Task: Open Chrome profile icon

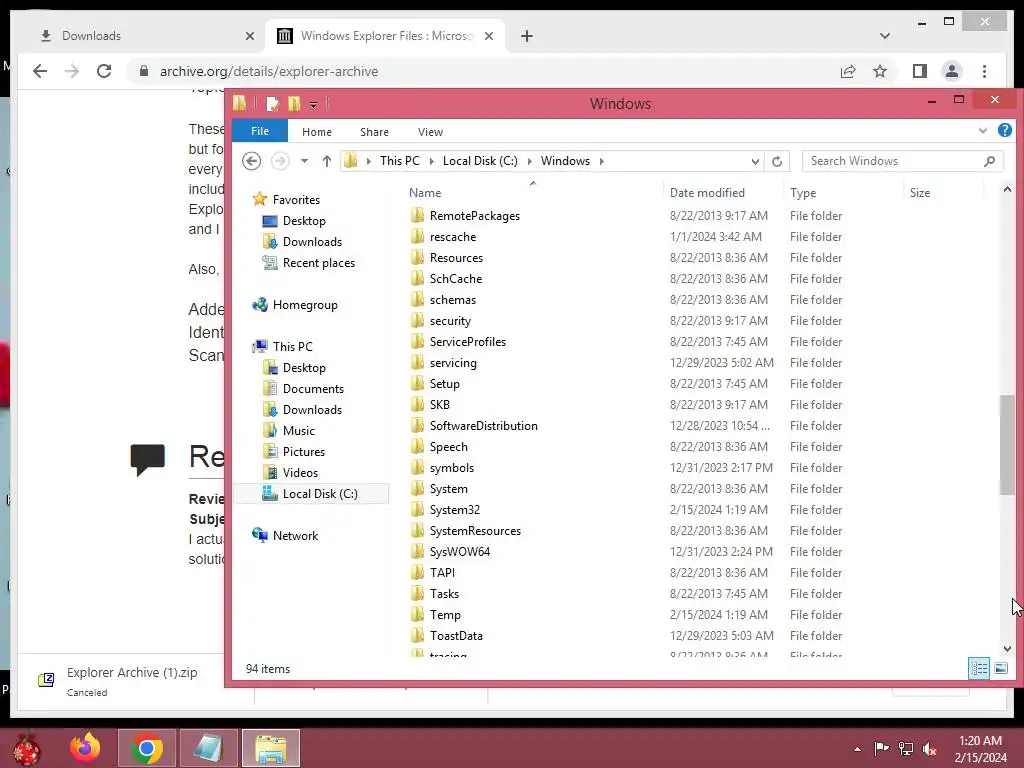Action: click(x=952, y=71)
